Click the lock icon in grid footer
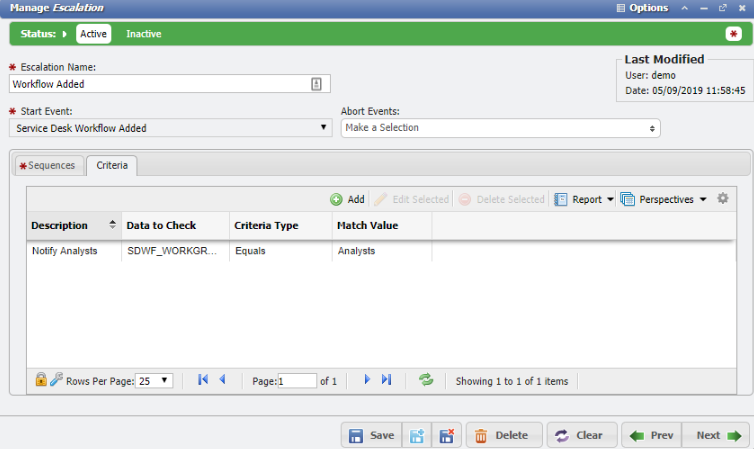 pyautogui.click(x=41, y=380)
